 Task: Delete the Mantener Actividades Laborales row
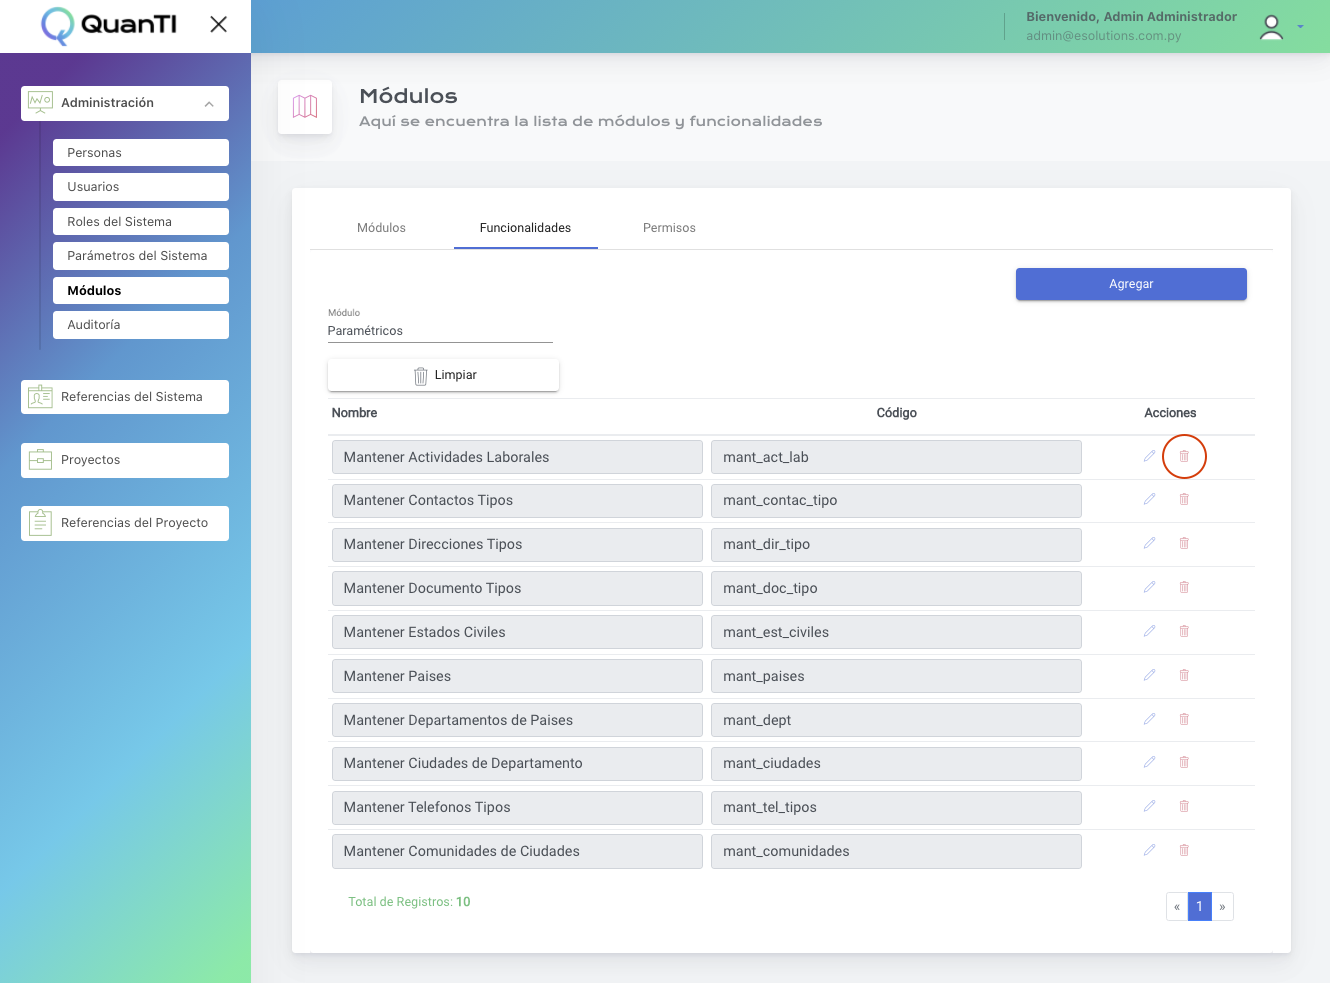1184,456
